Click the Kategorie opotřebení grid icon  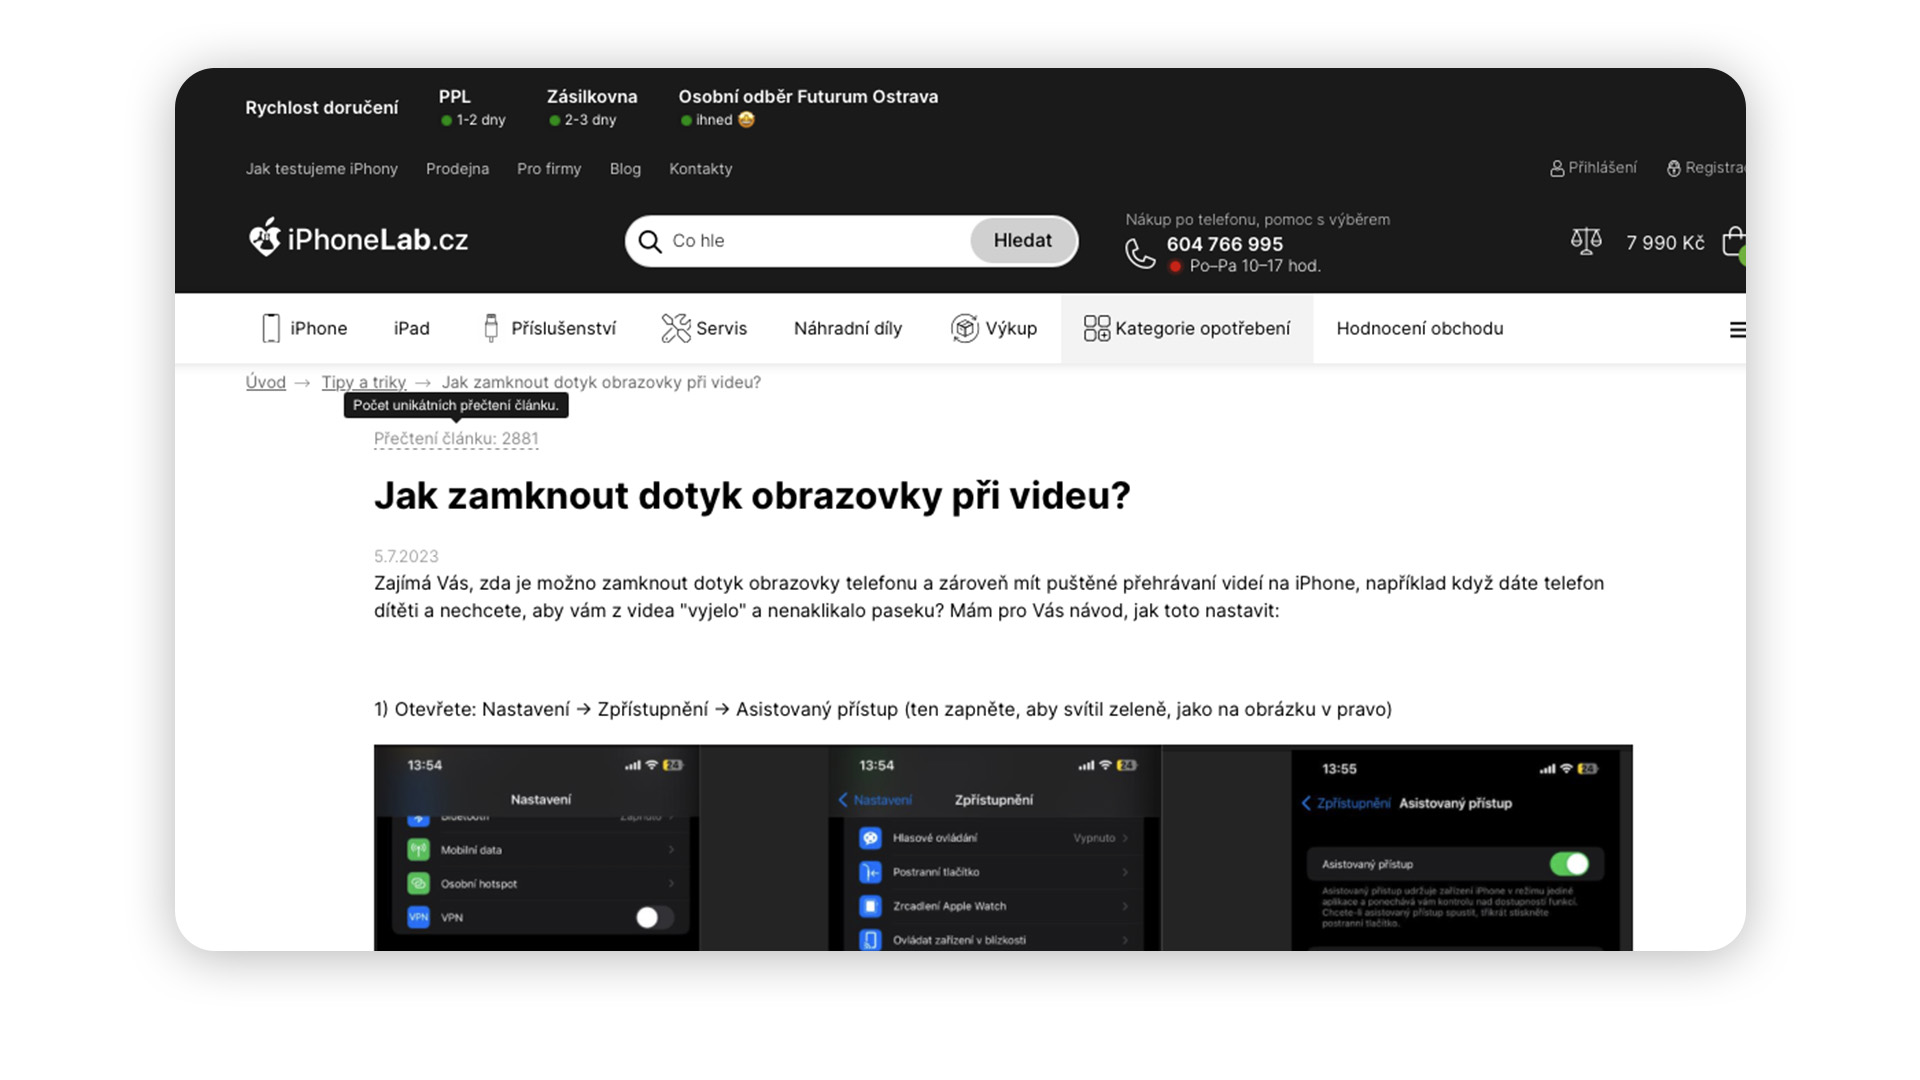pos(1097,328)
